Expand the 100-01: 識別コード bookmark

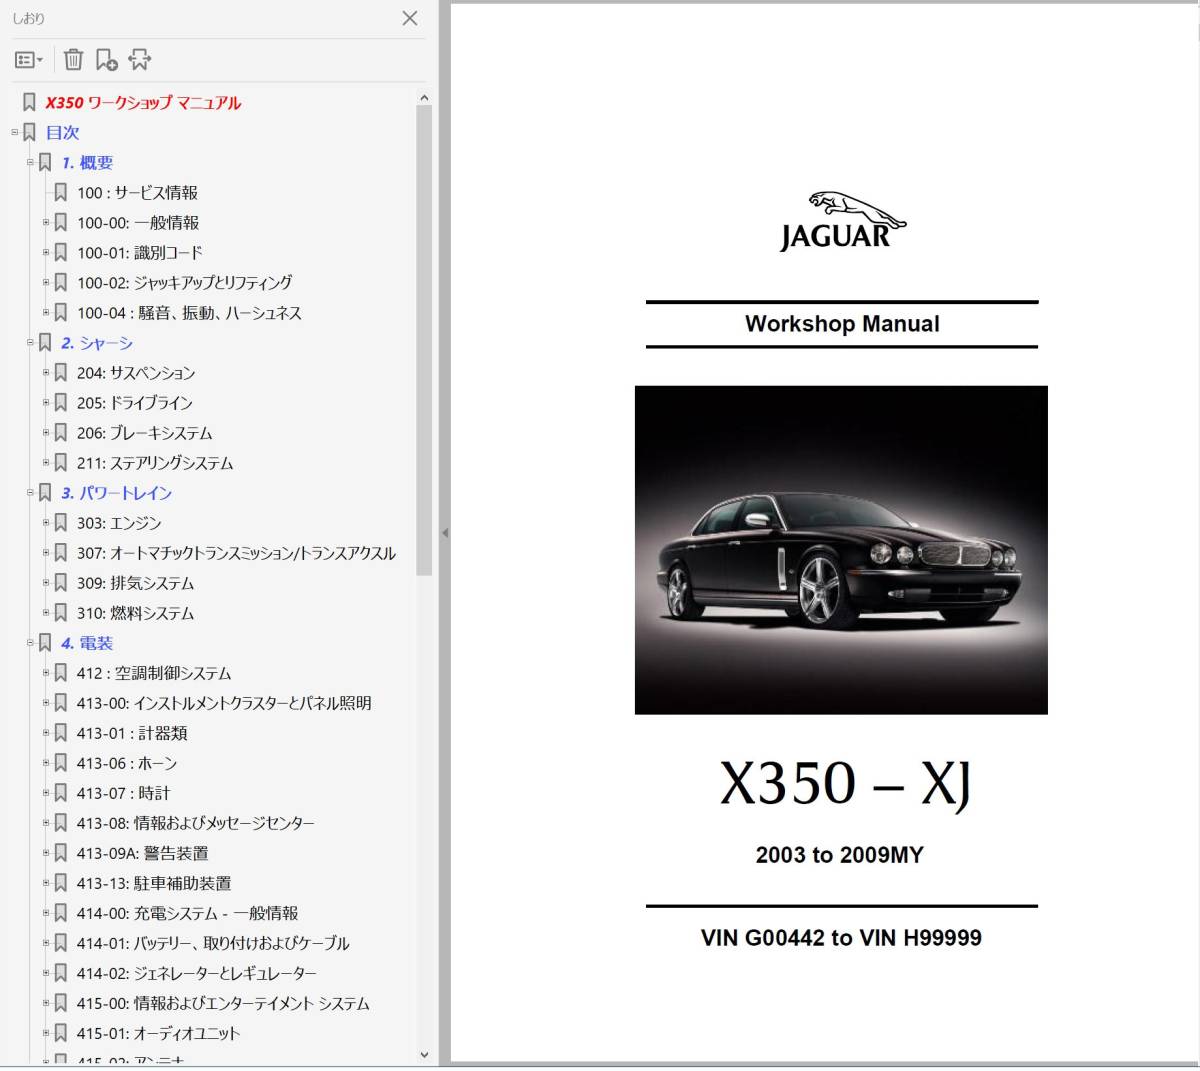pos(46,252)
